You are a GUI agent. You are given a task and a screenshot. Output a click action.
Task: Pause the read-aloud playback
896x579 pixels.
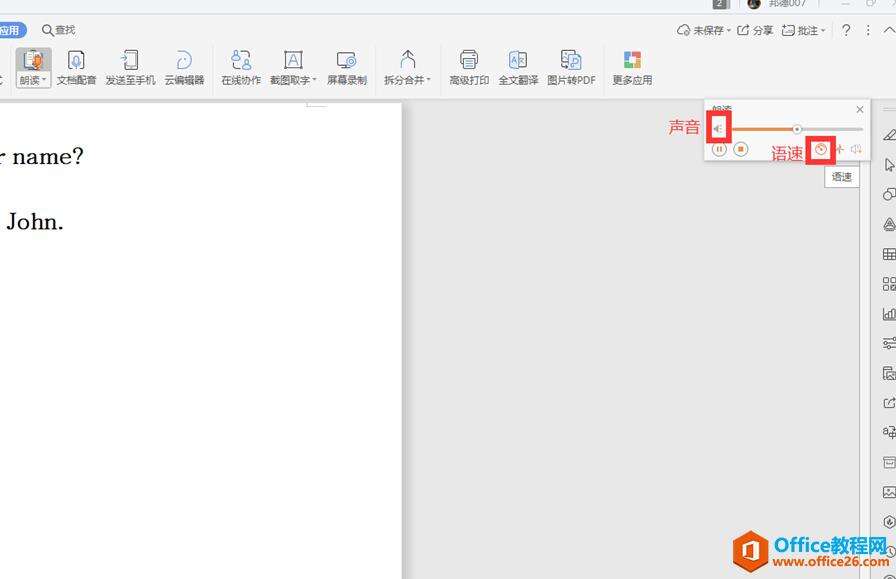coord(719,150)
